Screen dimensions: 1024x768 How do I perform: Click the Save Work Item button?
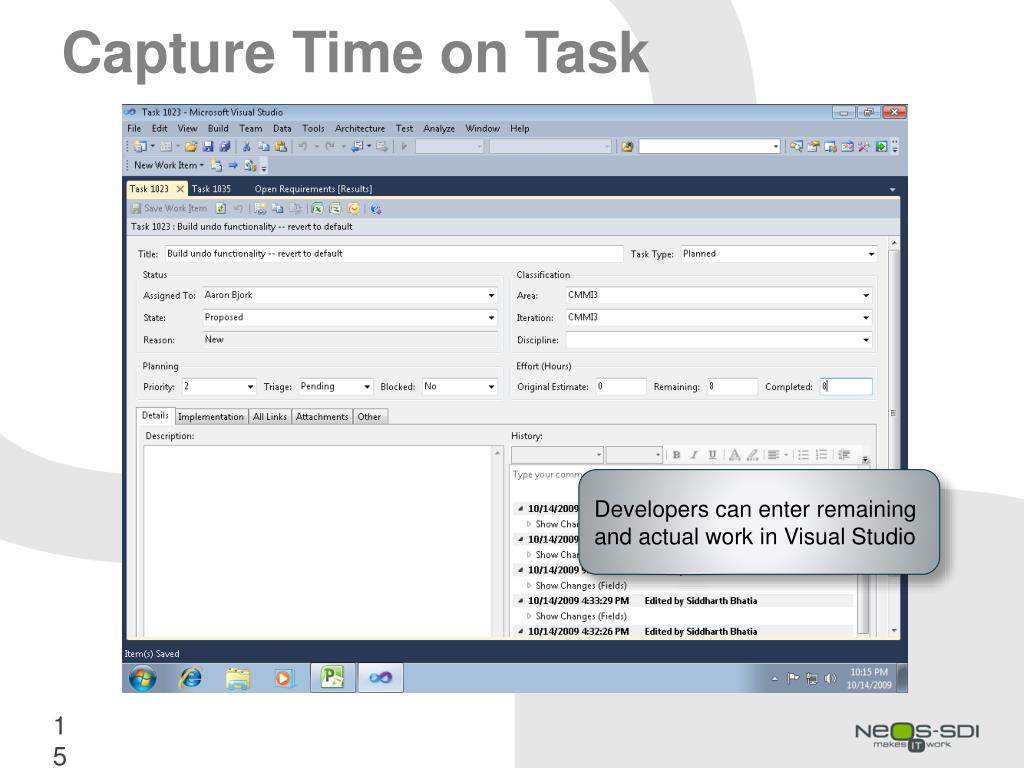(x=169, y=208)
